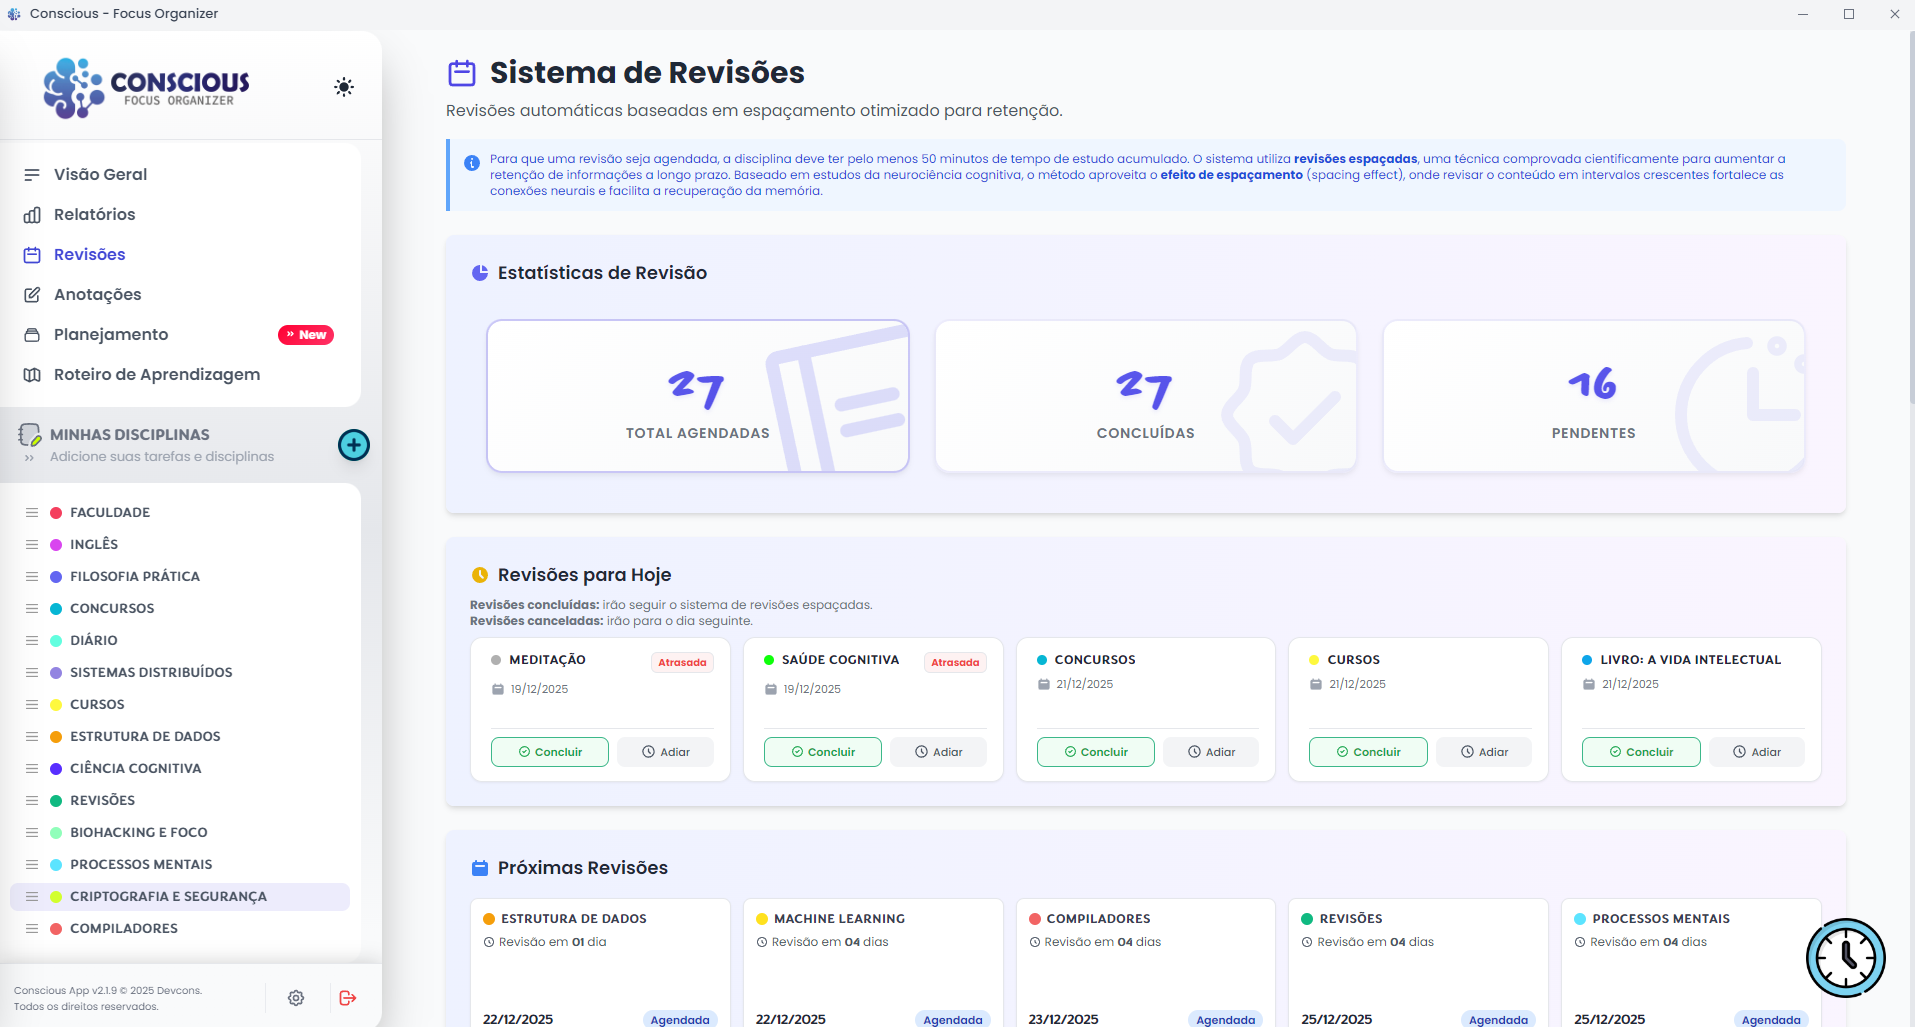Select the Relatórios bar chart icon

coord(33,214)
